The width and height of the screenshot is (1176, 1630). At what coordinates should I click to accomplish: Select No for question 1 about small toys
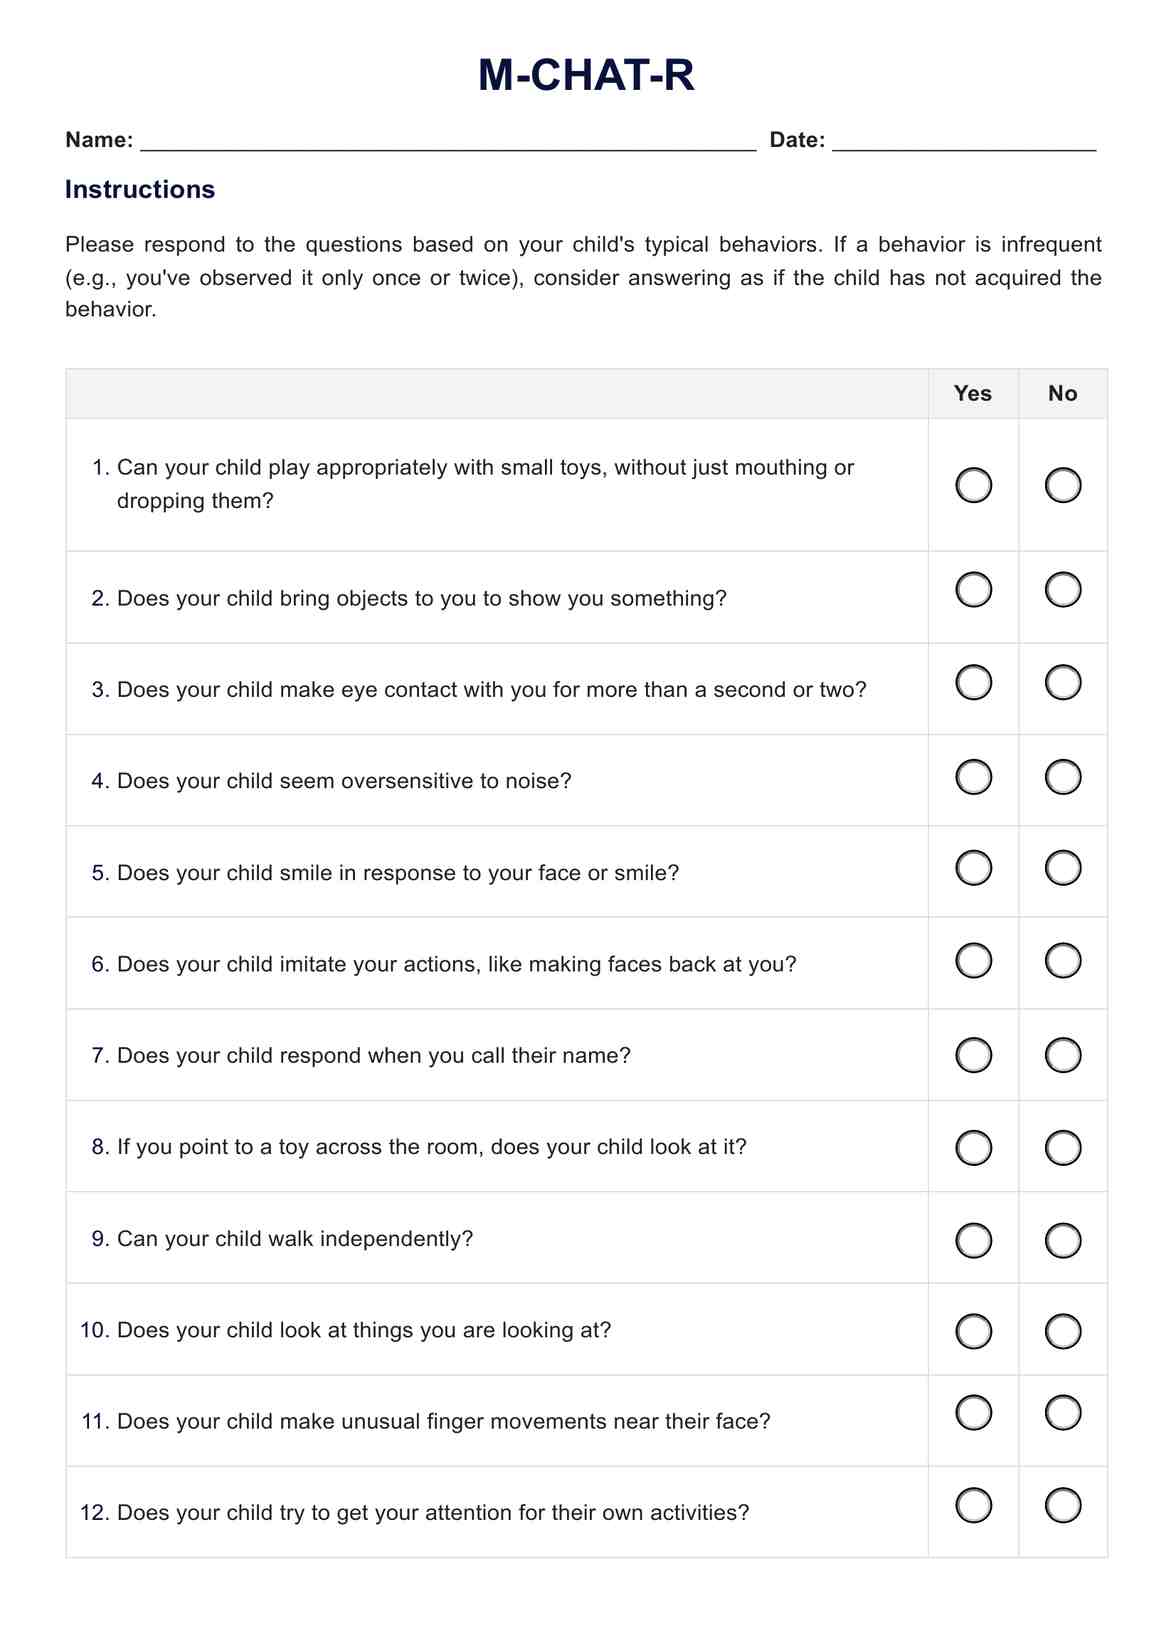1062,485
